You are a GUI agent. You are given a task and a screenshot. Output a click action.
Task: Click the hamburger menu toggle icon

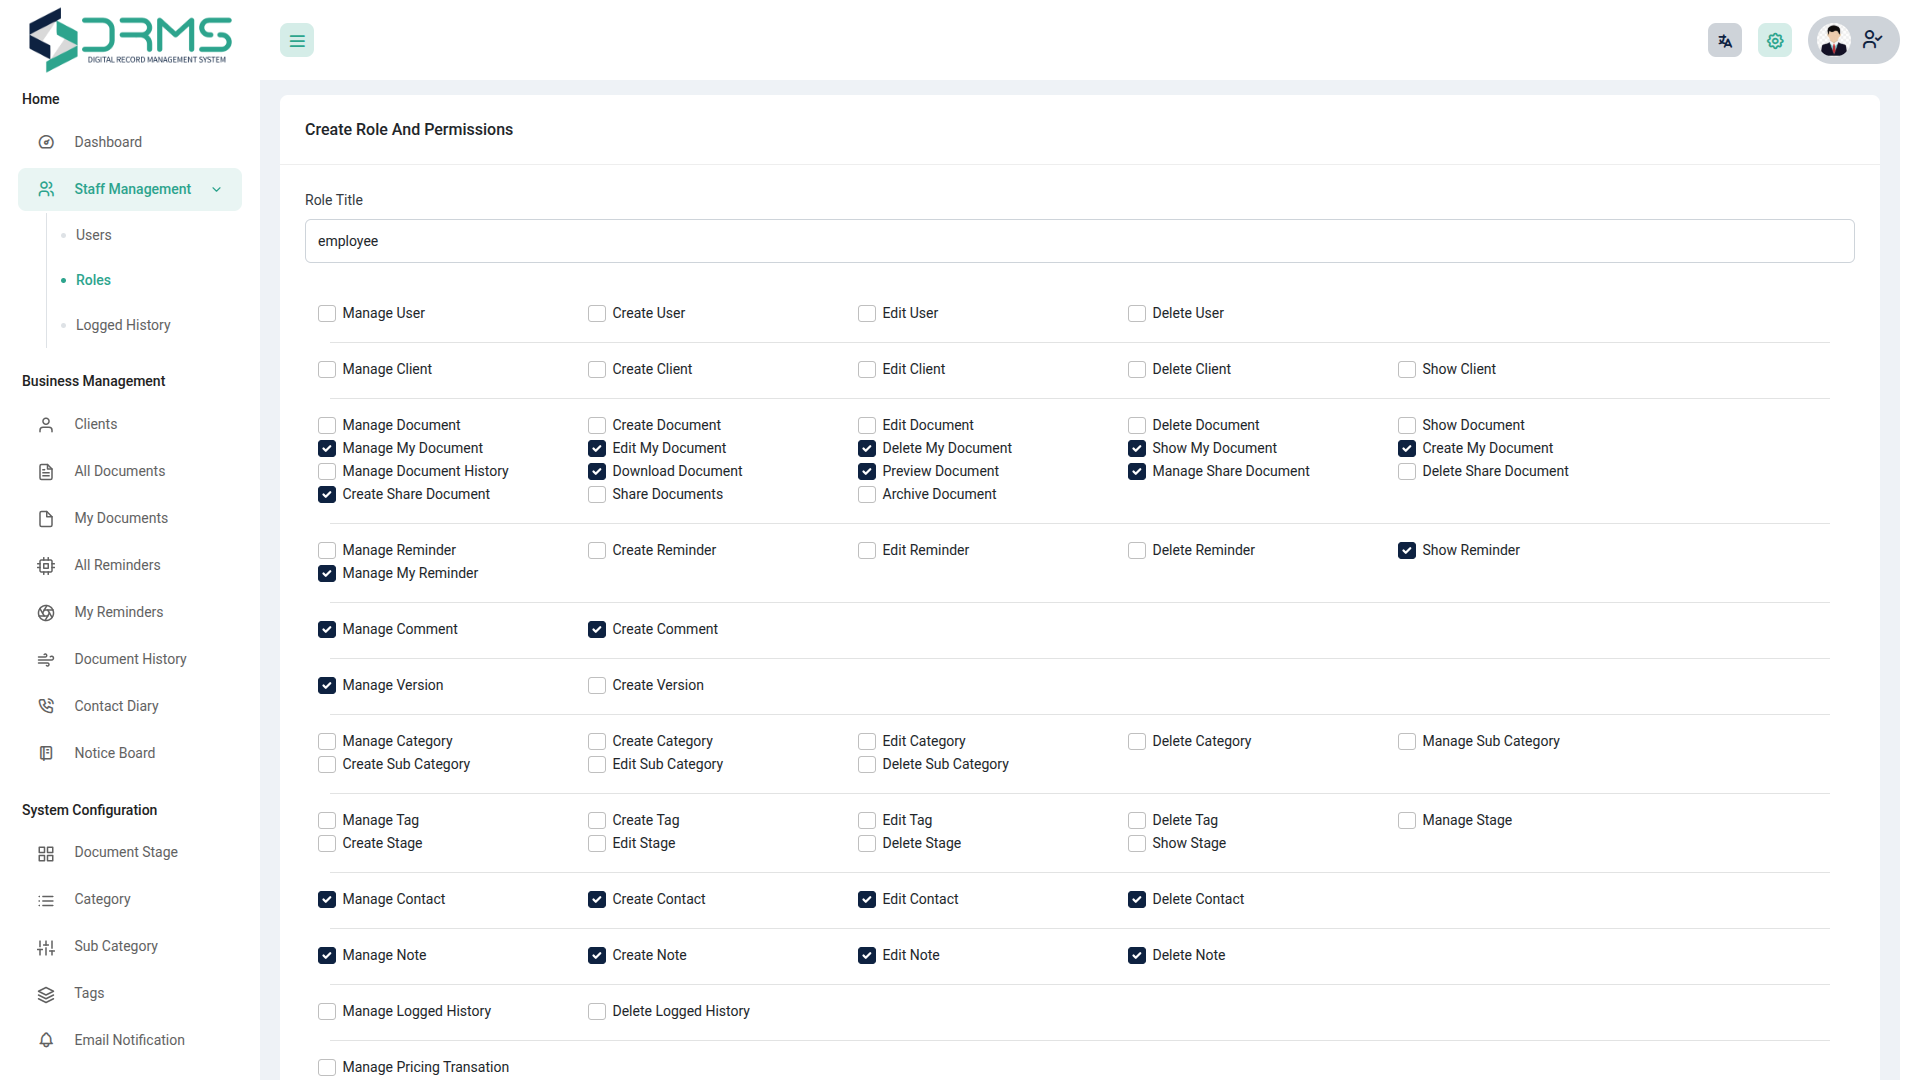point(297,41)
